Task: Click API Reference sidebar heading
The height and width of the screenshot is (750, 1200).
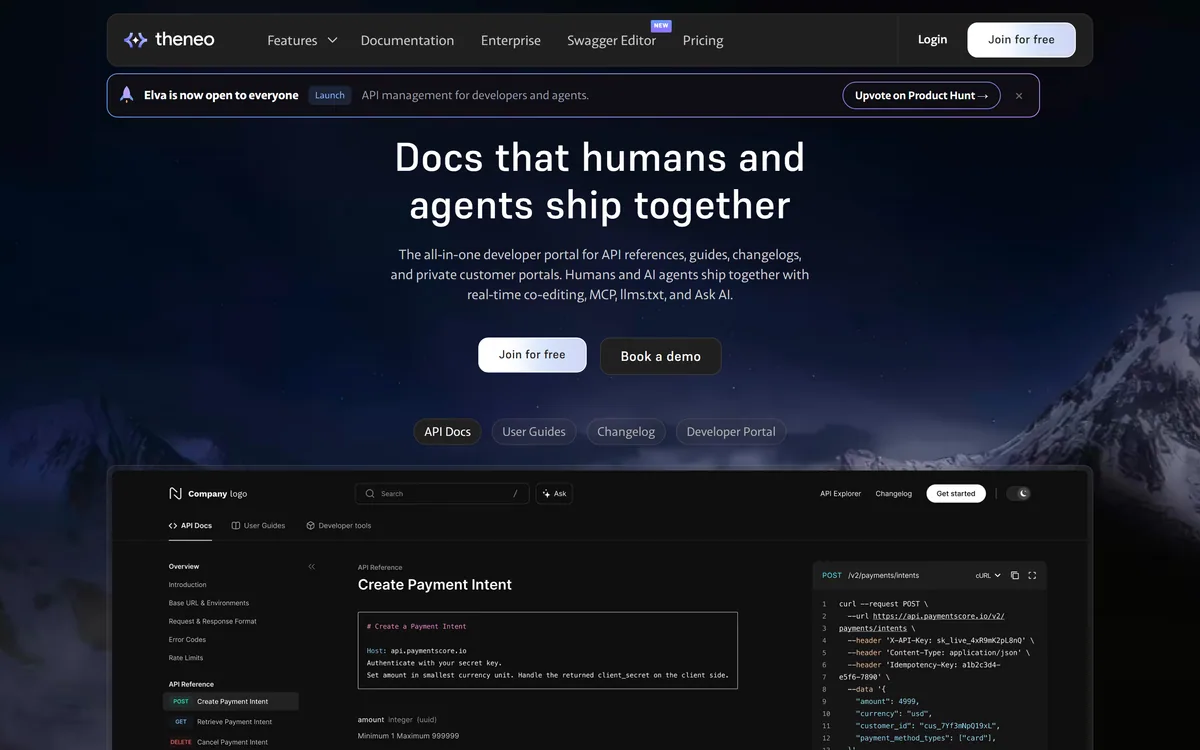Action: point(191,684)
